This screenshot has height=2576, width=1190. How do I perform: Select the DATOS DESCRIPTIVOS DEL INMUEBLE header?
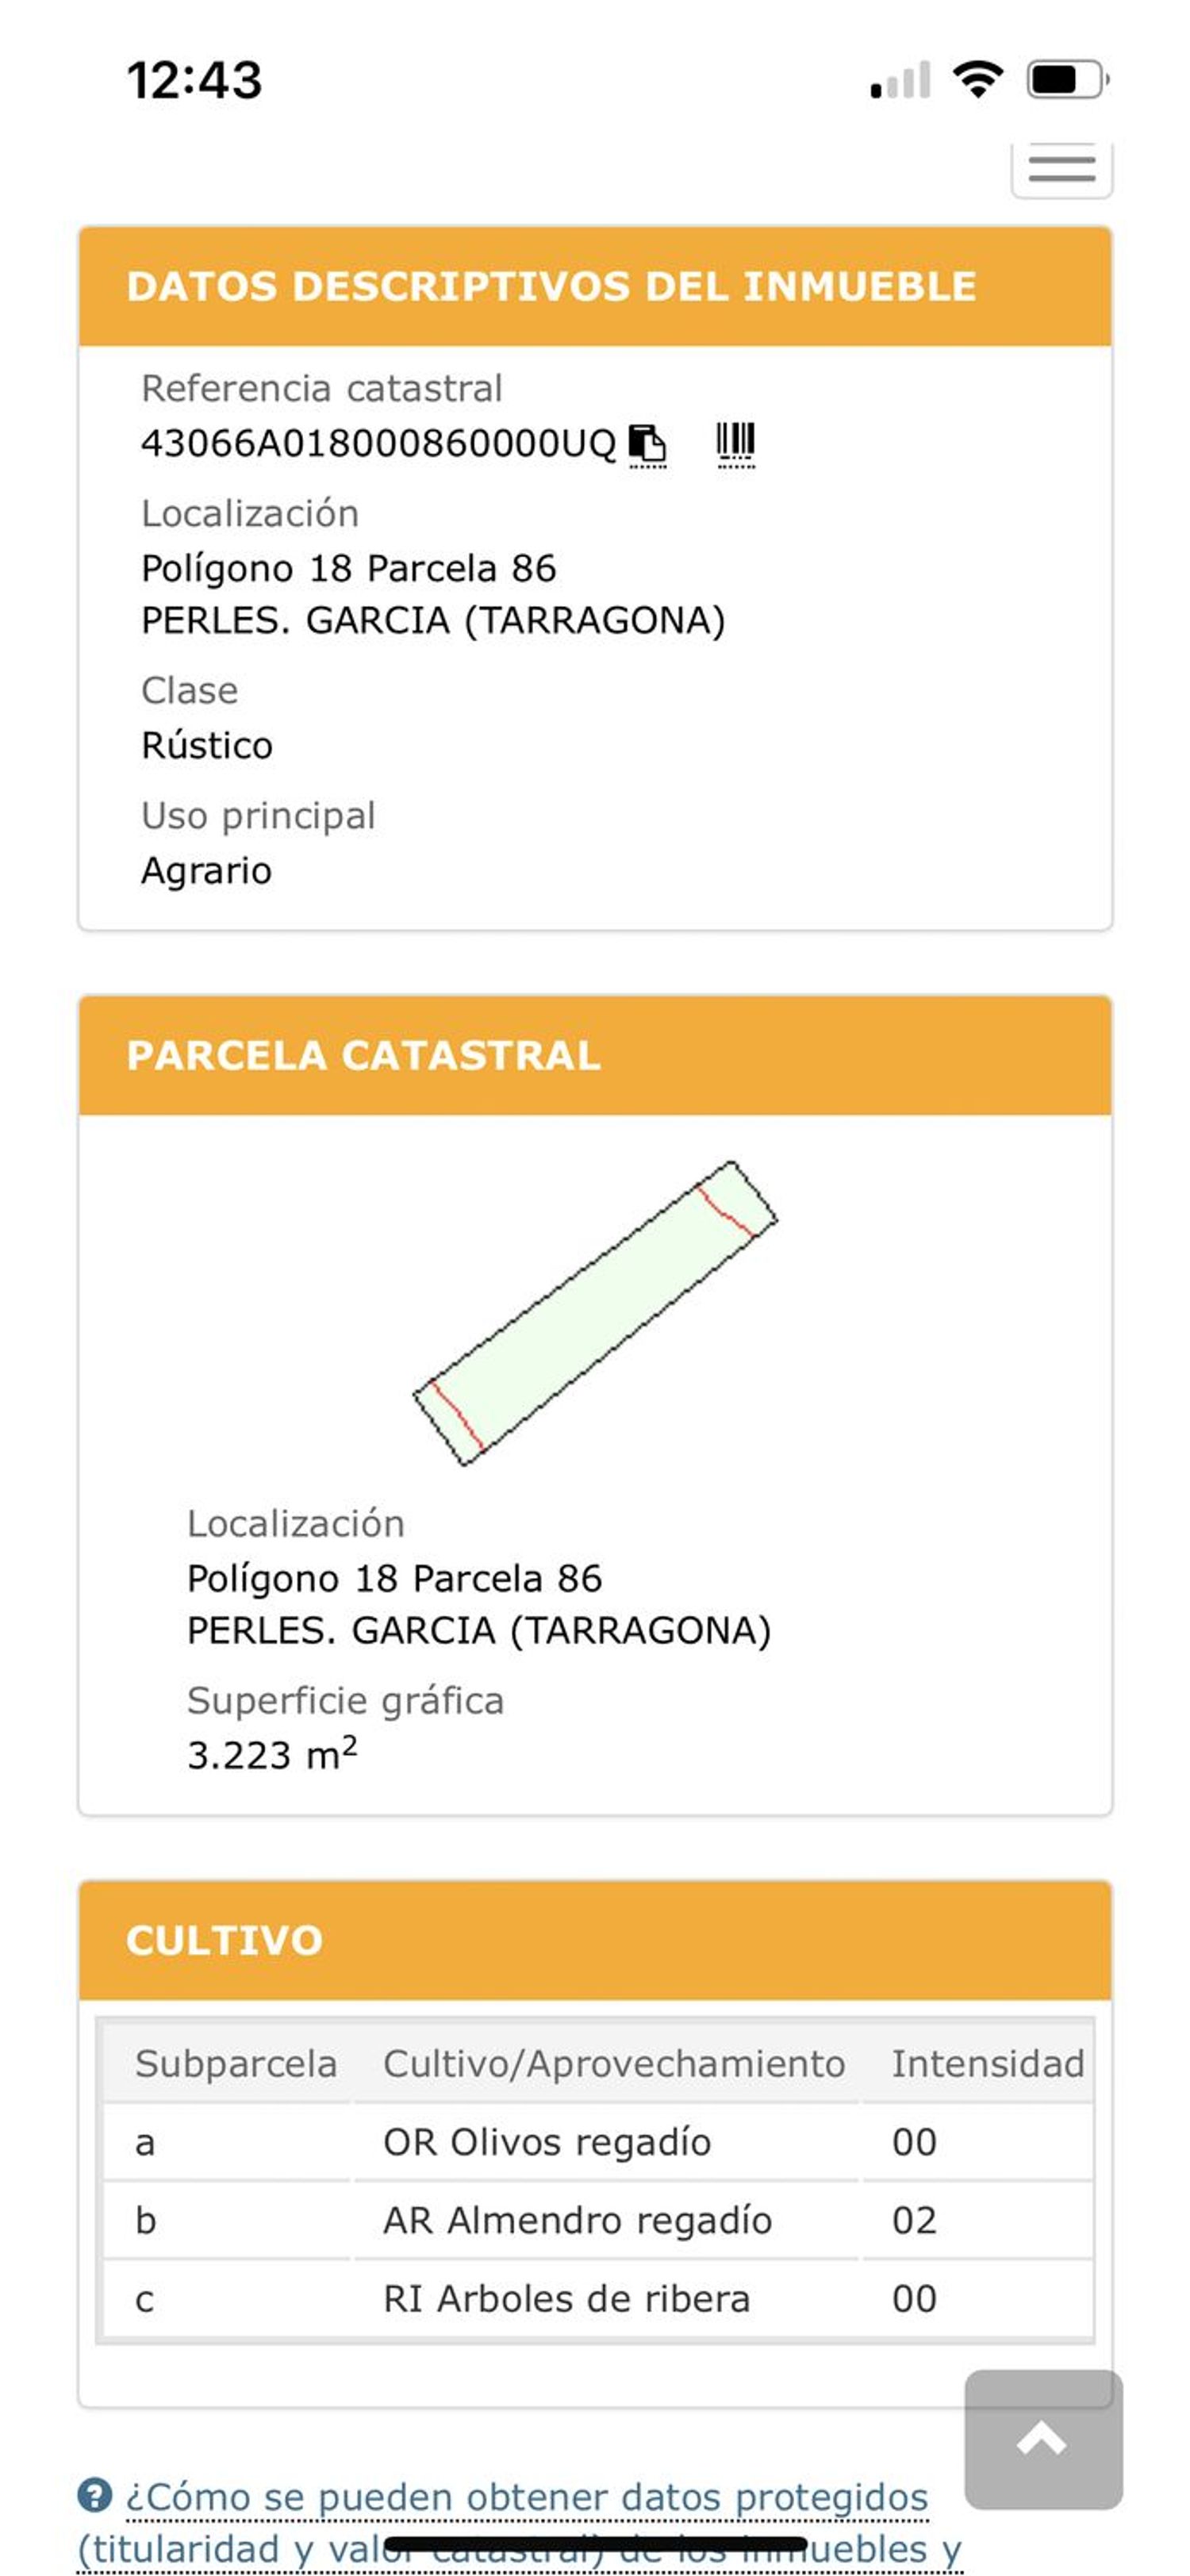pos(595,286)
